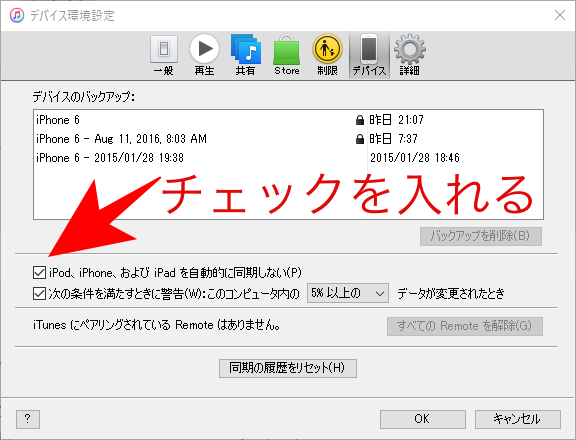Click the バックアップを削除(B) button
Viewport: 576px width, 440px height.
pos(480,236)
